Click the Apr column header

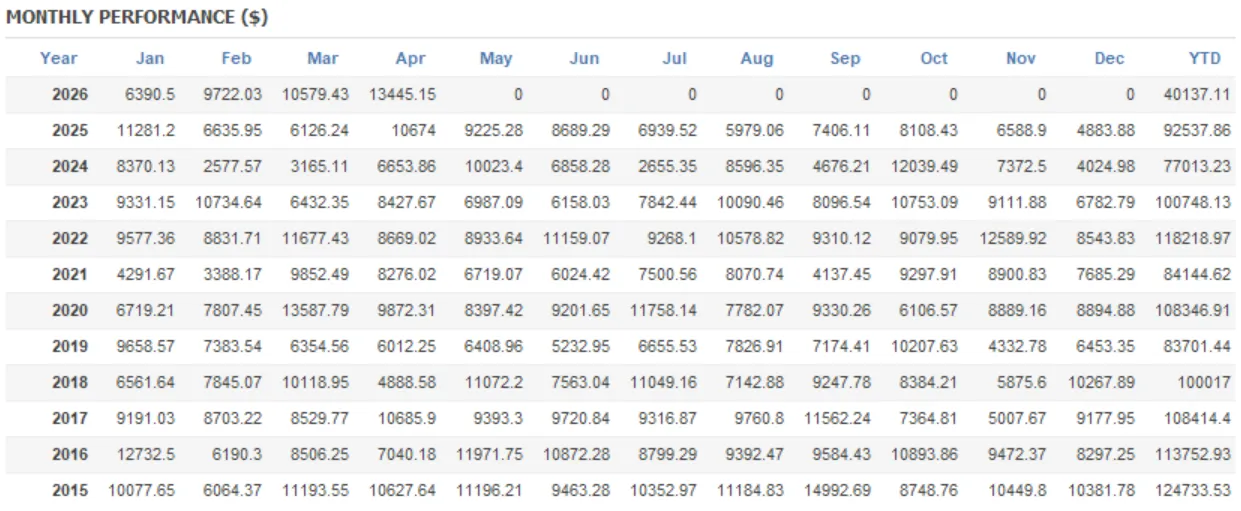410,58
